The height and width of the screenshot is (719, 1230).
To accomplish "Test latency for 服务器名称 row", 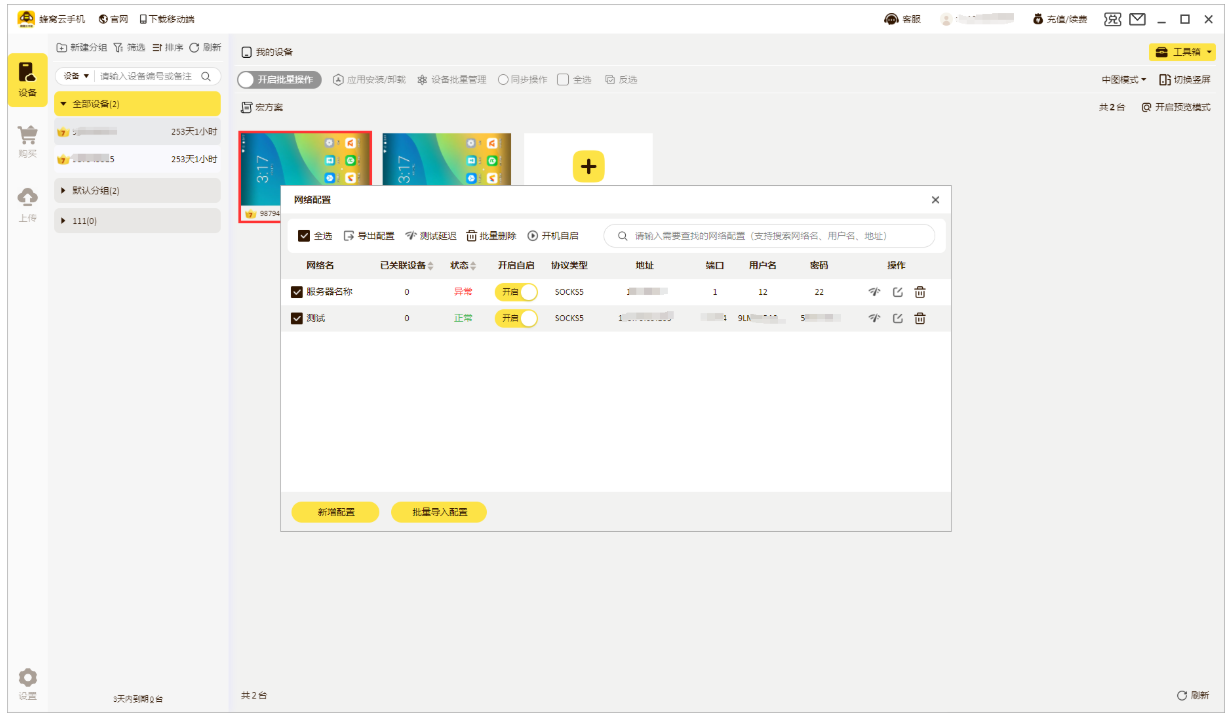I will 873,292.
